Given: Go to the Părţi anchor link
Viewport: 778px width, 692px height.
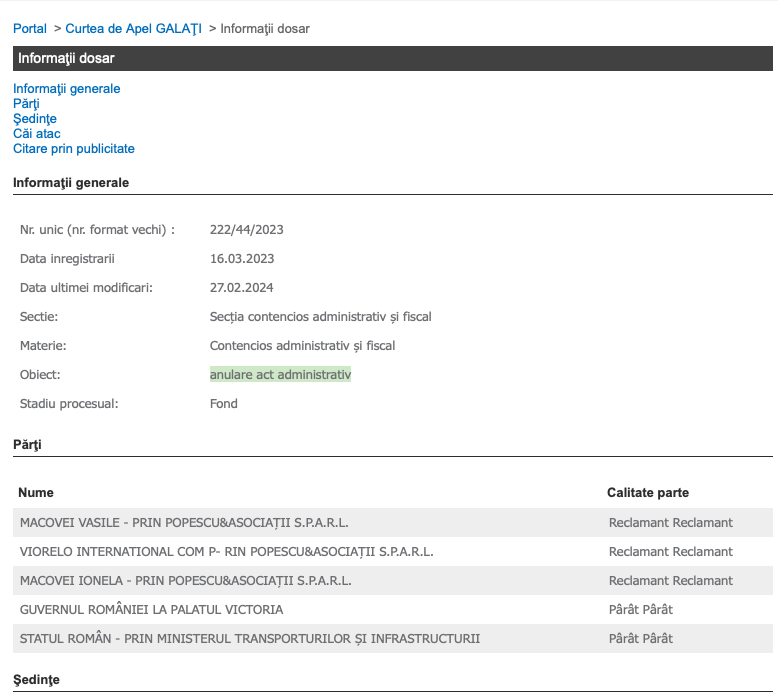Looking at the screenshot, I should click(26, 104).
